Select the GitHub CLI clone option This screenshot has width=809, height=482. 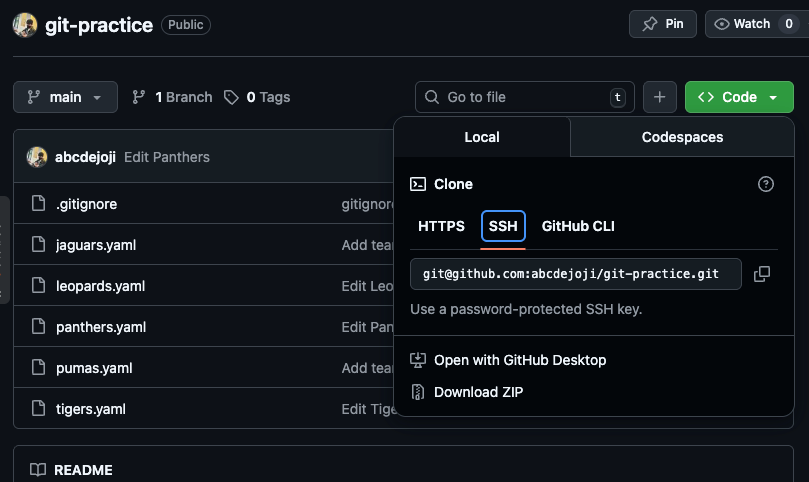578,226
